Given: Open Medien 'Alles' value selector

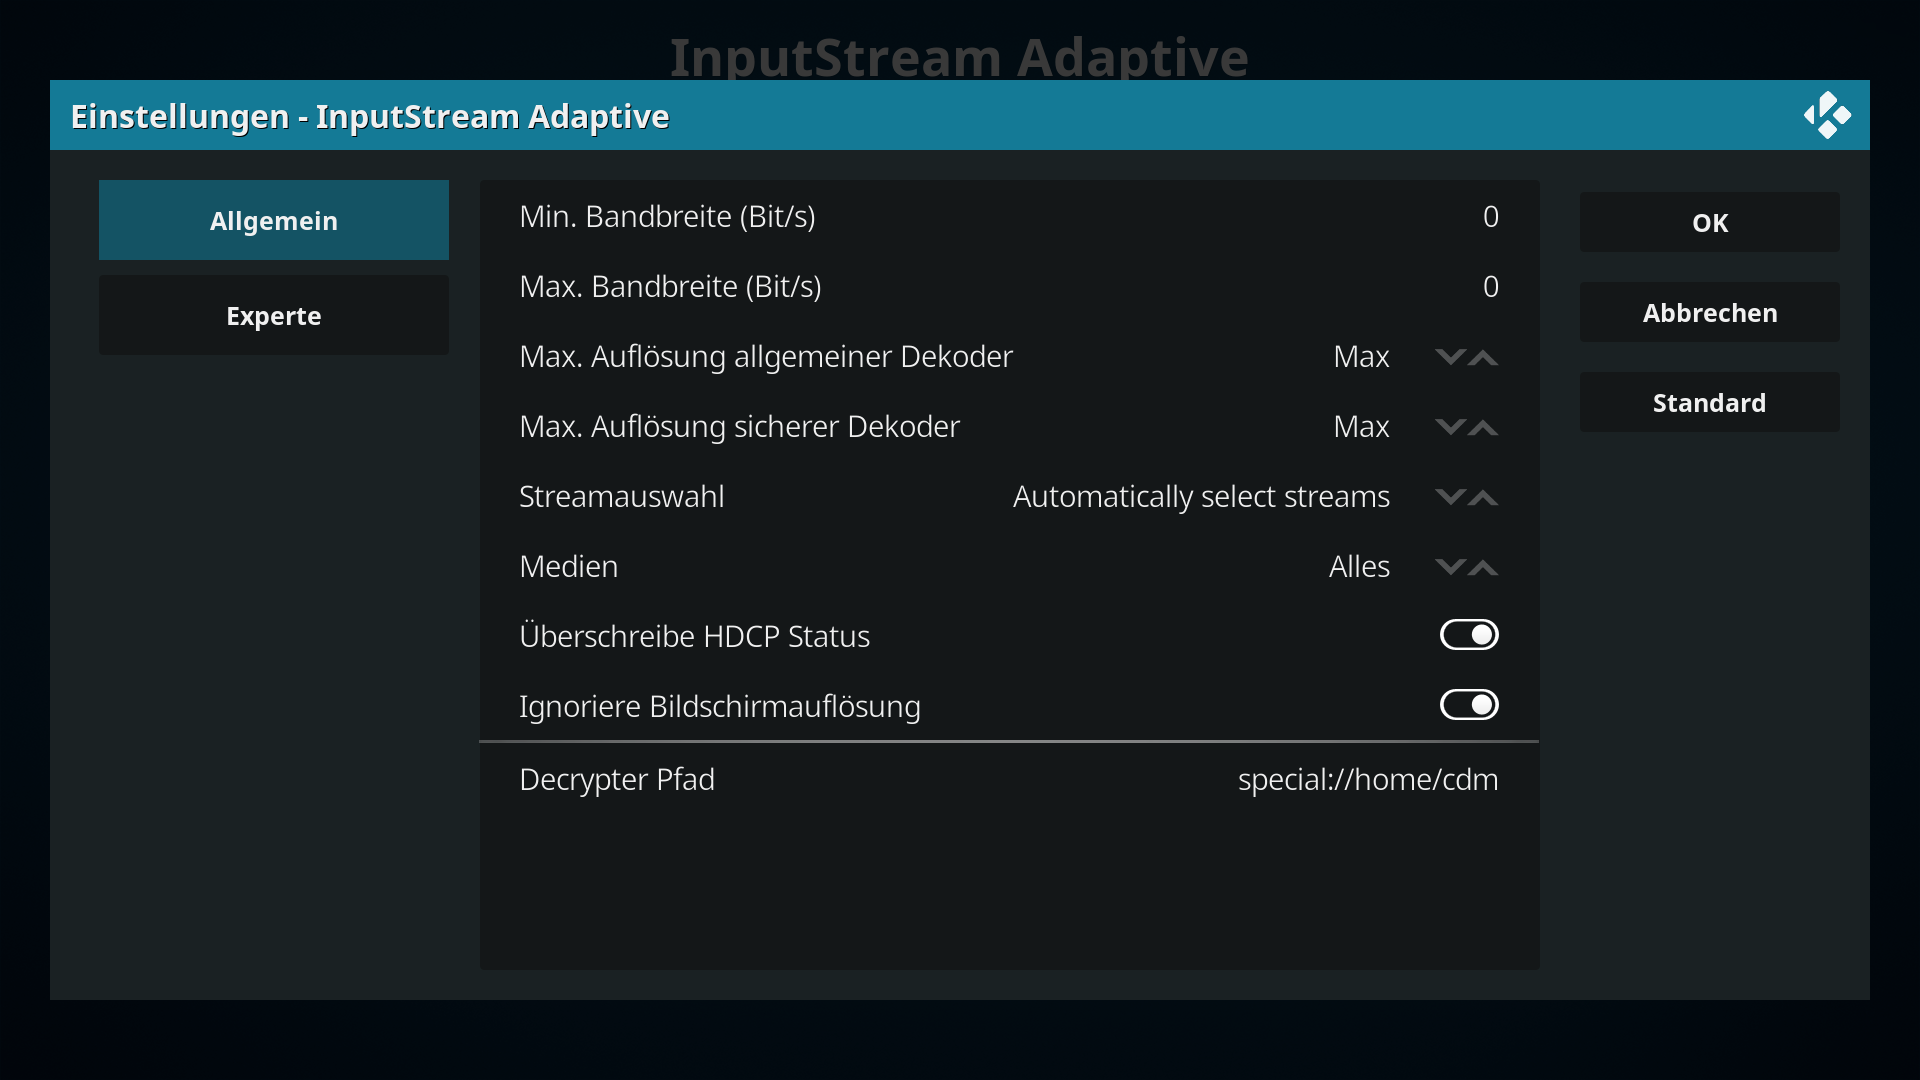Looking at the screenshot, I should pyautogui.click(x=1359, y=567).
